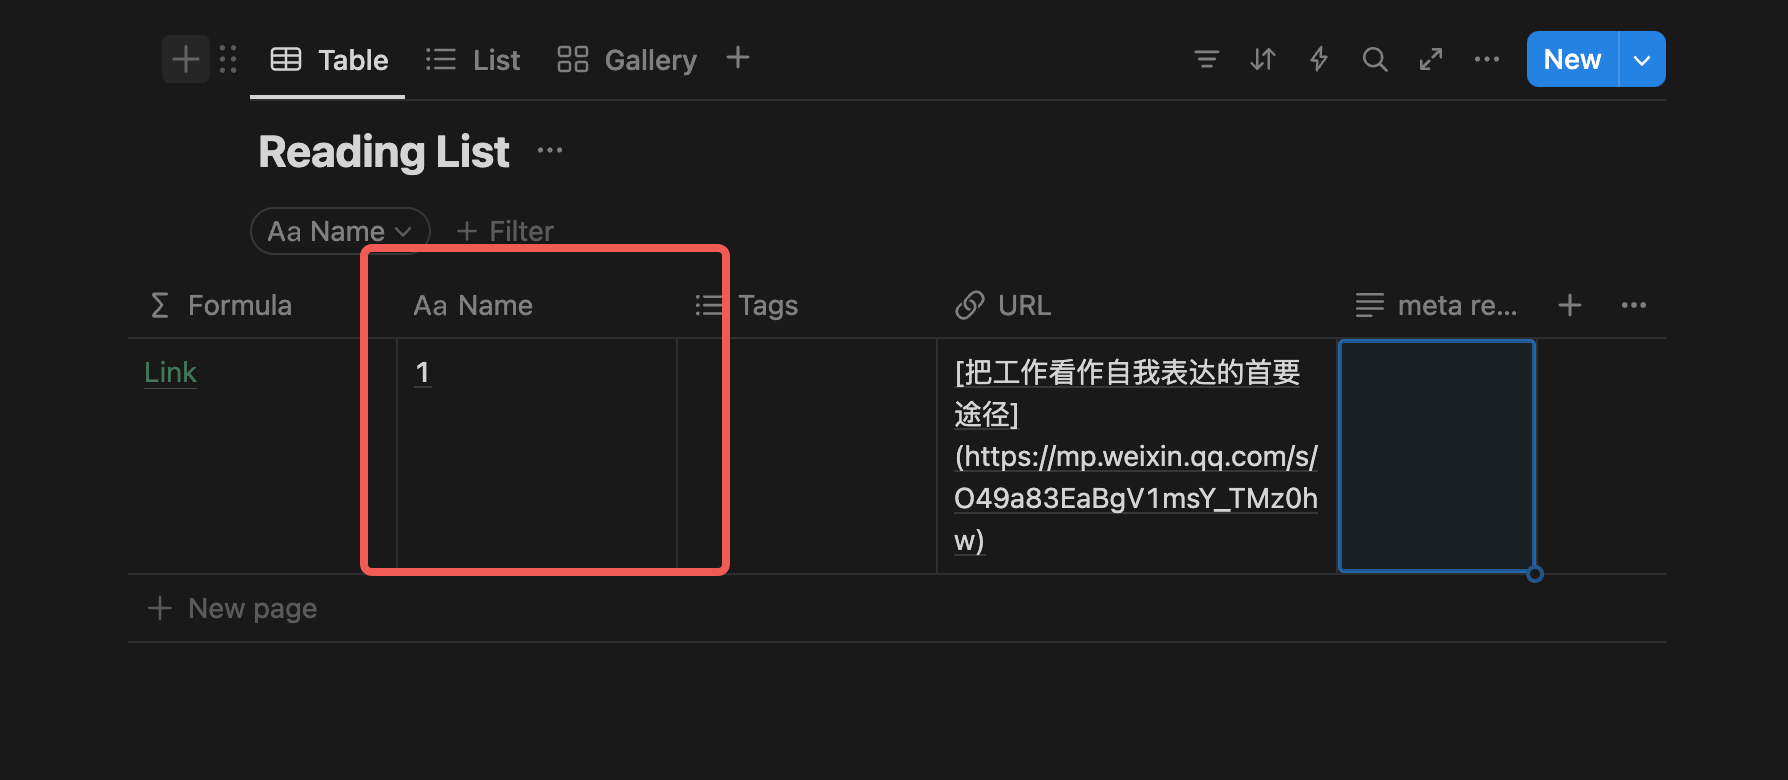This screenshot has width=1788, height=780.
Task: Open the green Link in Formula column
Action: pyautogui.click(x=170, y=372)
